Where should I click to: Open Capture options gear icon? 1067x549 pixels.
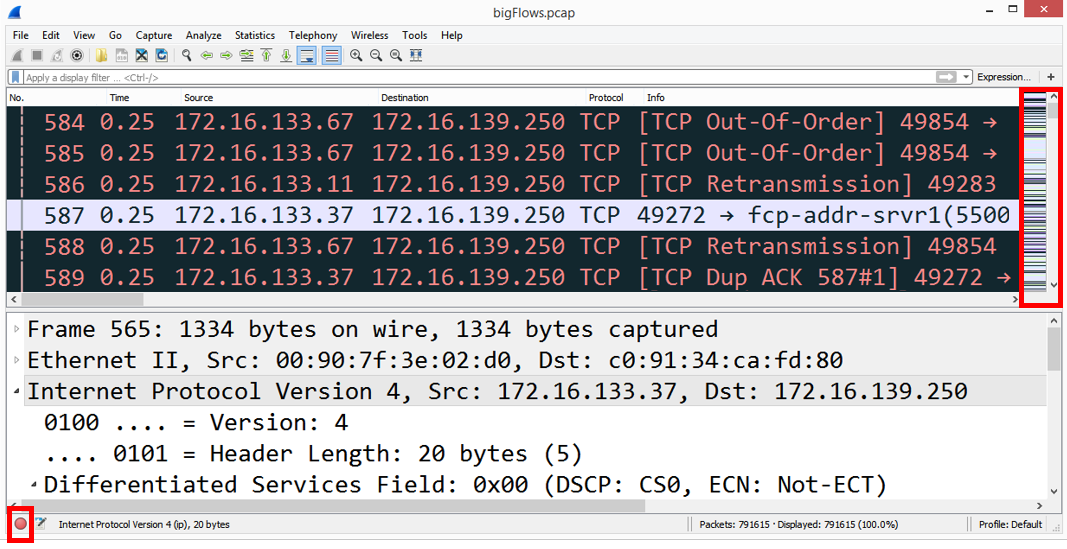click(77, 56)
